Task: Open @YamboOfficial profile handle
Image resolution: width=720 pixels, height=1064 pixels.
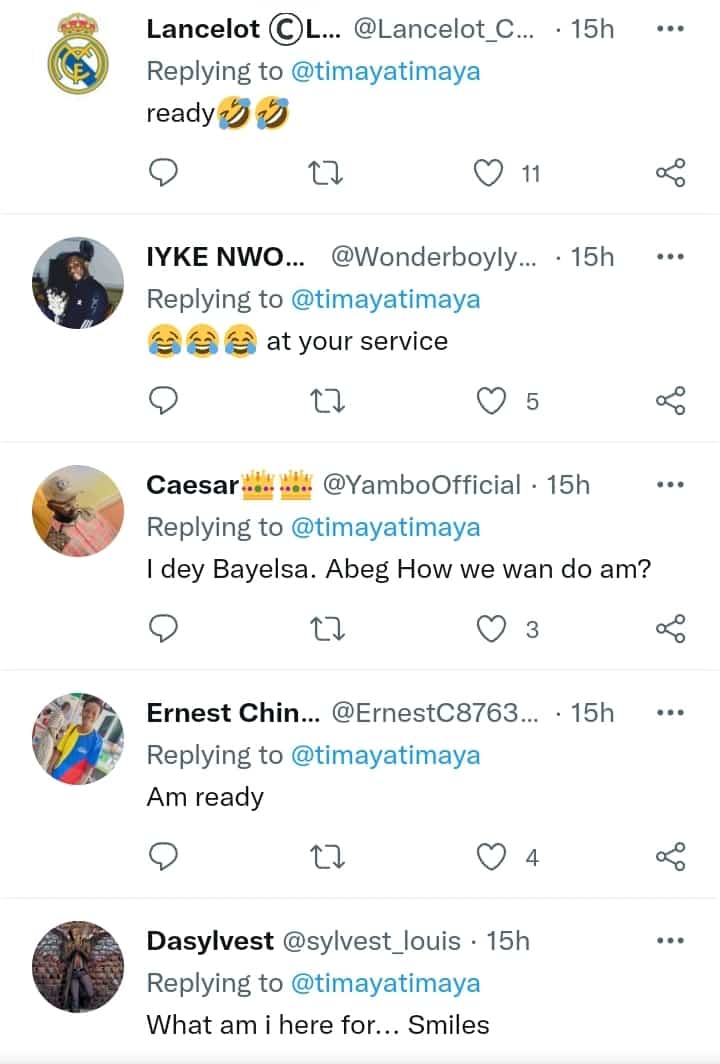Action: (x=421, y=485)
